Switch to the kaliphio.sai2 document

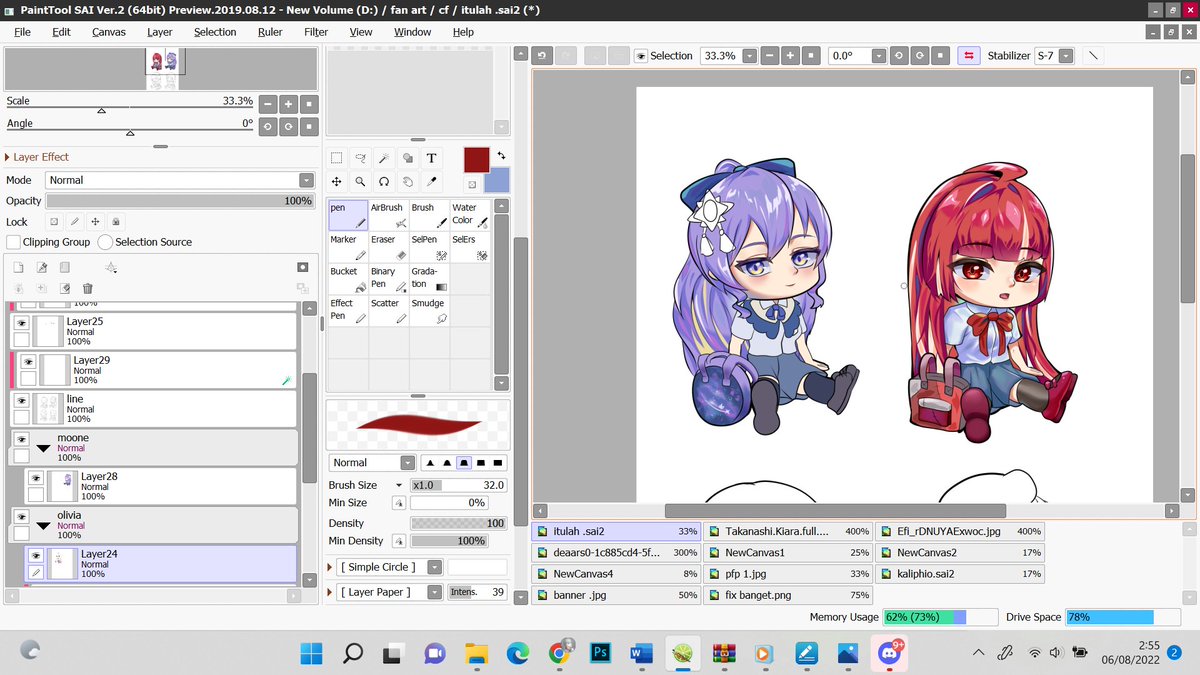click(x=961, y=574)
